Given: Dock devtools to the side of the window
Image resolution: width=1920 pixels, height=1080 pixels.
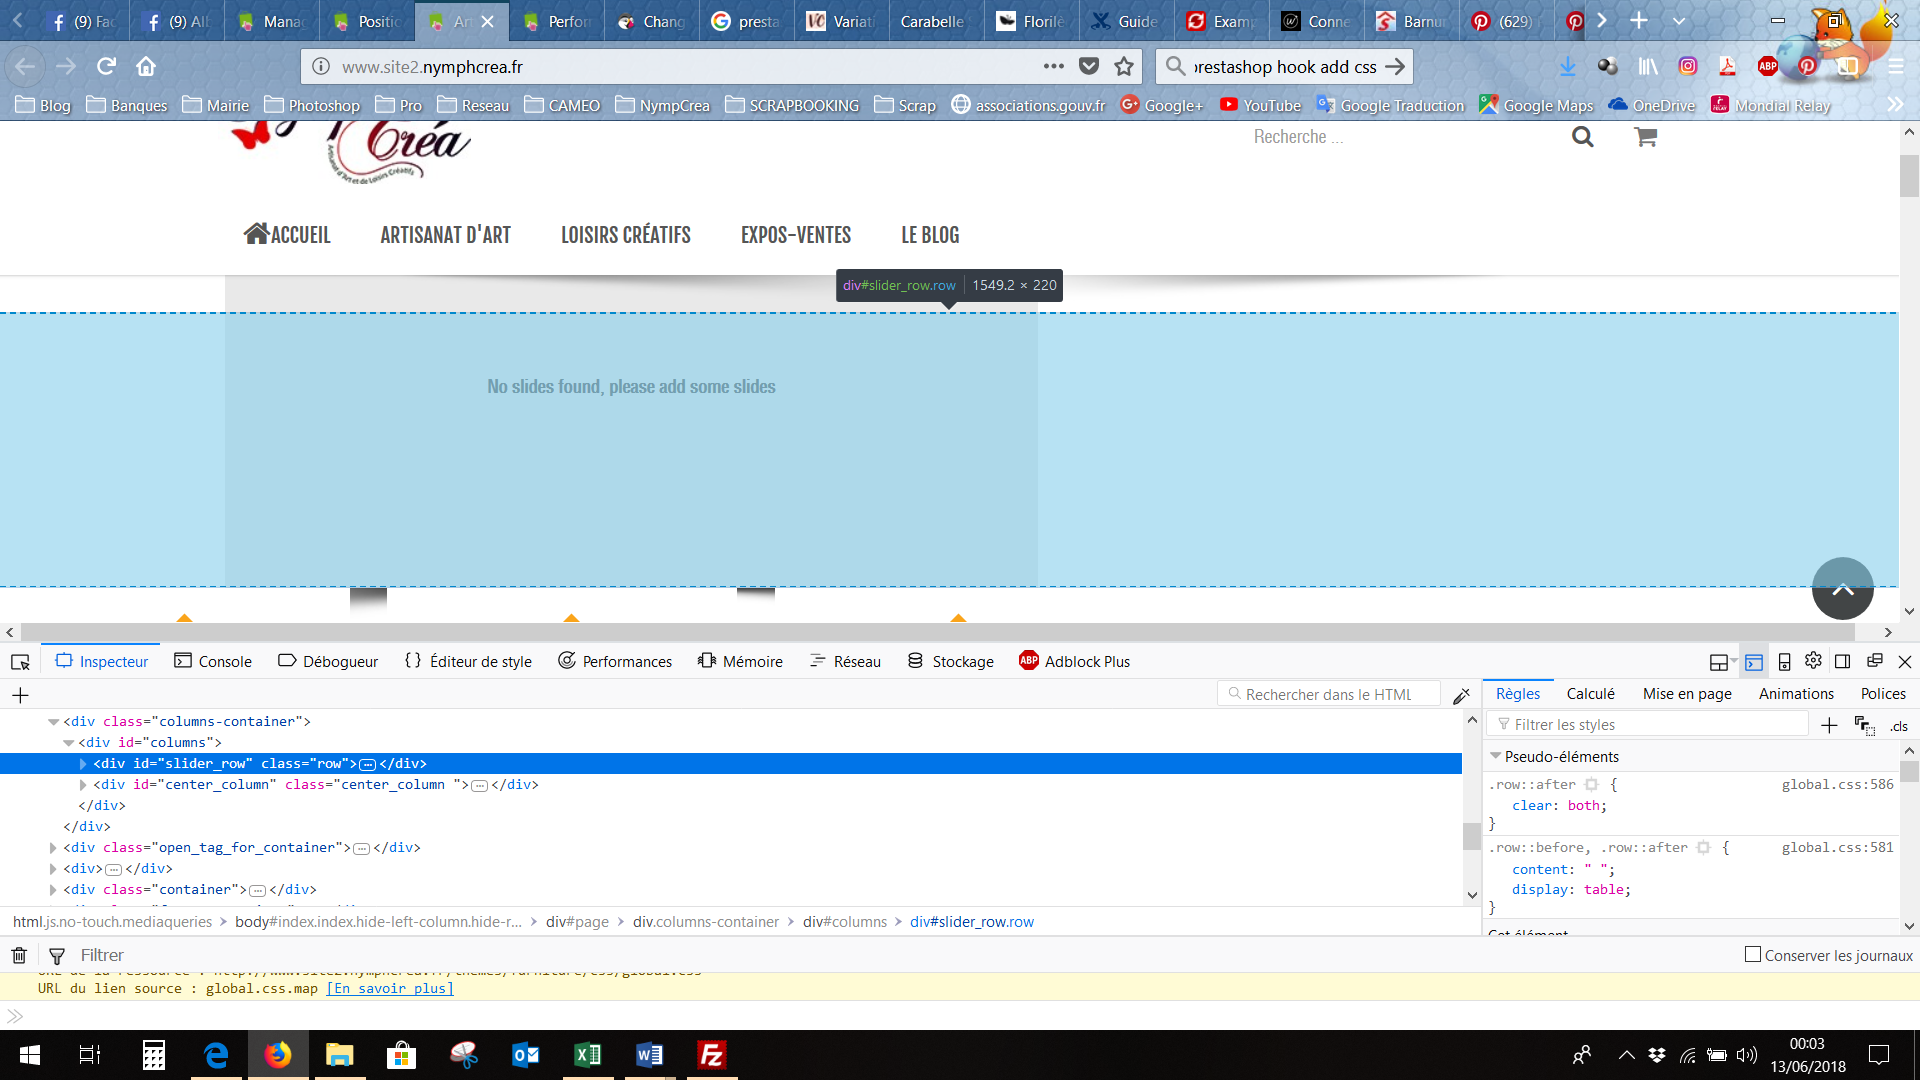Looking at the screenshot, I should coord(1843,662).
